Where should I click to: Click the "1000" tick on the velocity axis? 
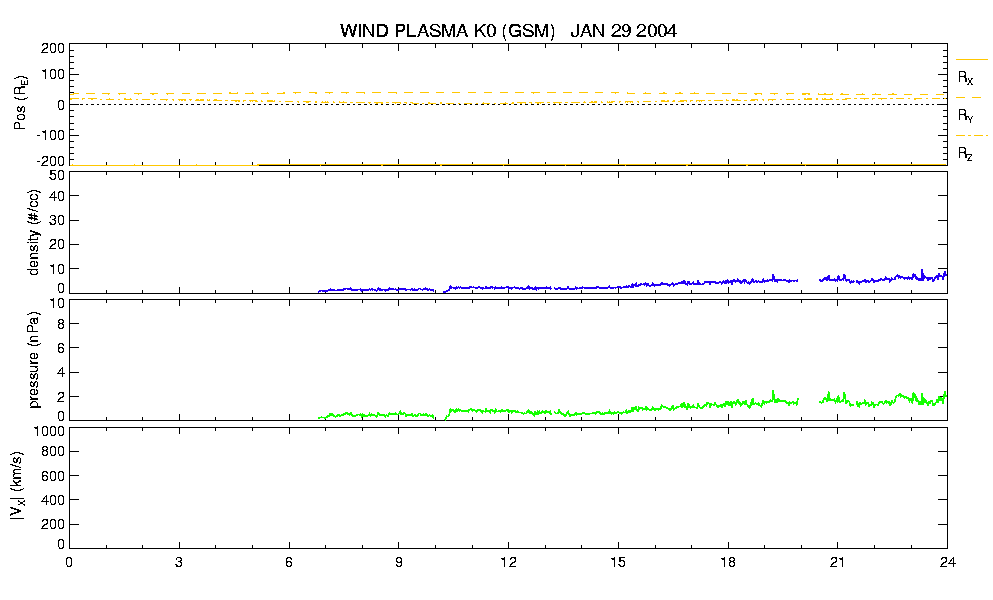click(x=48, y=431)
